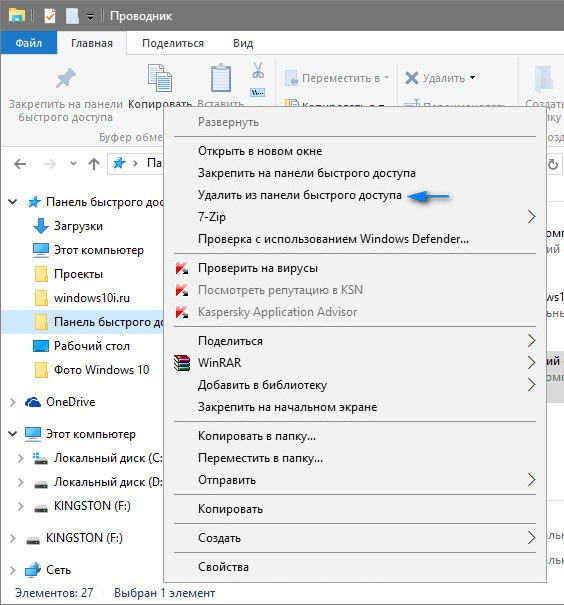Click the pin to Quick access ribbon icon

coord(66,78)
